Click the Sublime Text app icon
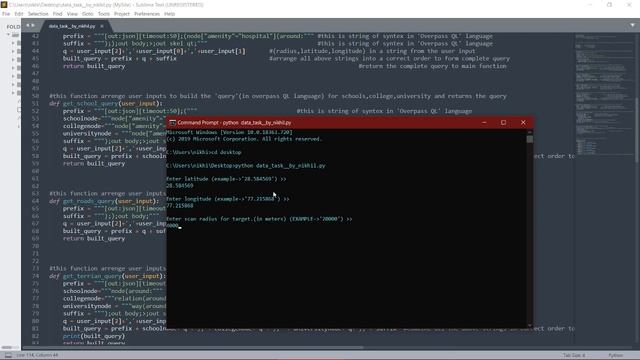This screenshot has width=640, height=360. click(4, 4)
